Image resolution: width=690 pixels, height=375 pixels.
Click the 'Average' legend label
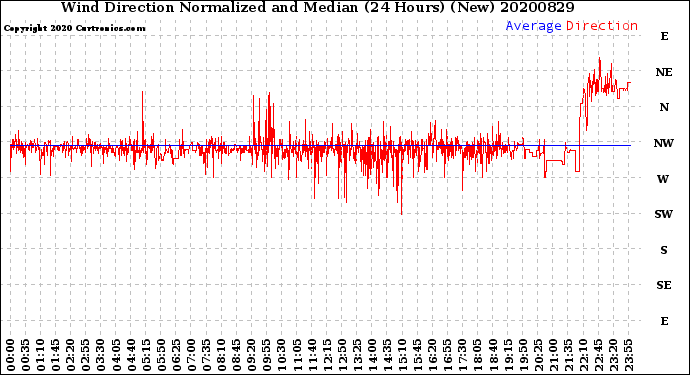click(533, 26)
